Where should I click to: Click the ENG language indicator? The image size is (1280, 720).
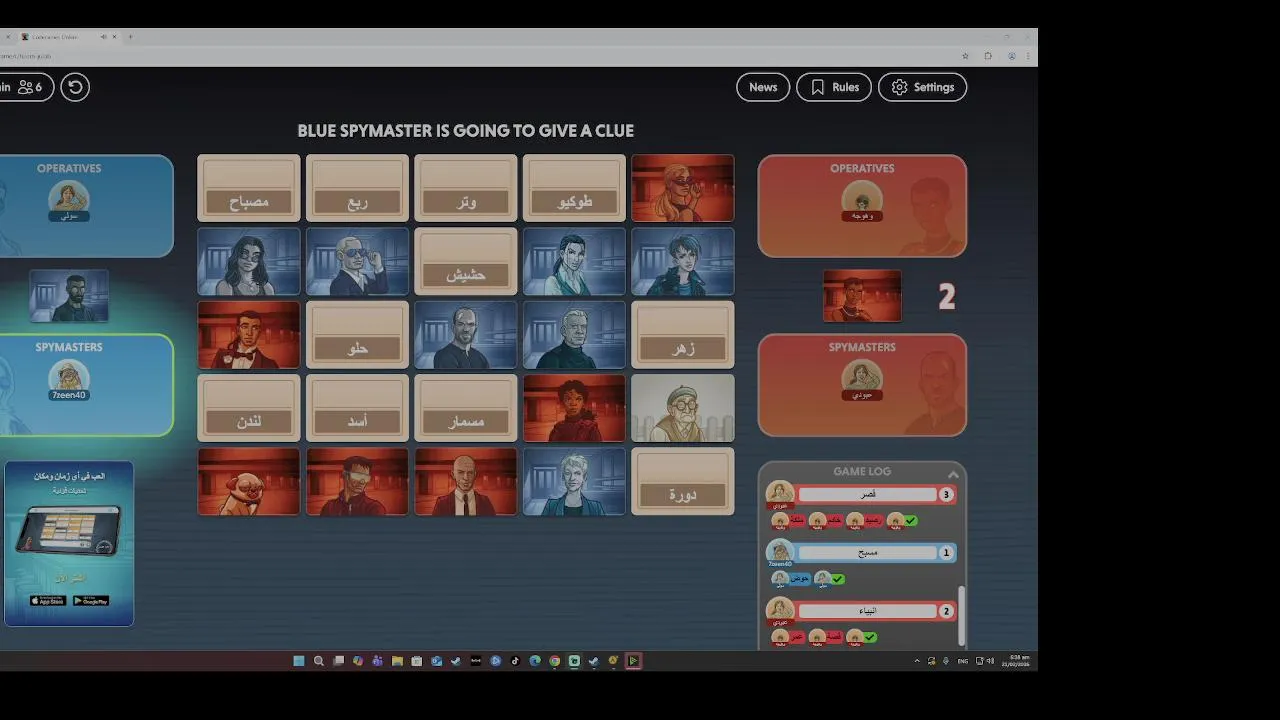[963, 661]
